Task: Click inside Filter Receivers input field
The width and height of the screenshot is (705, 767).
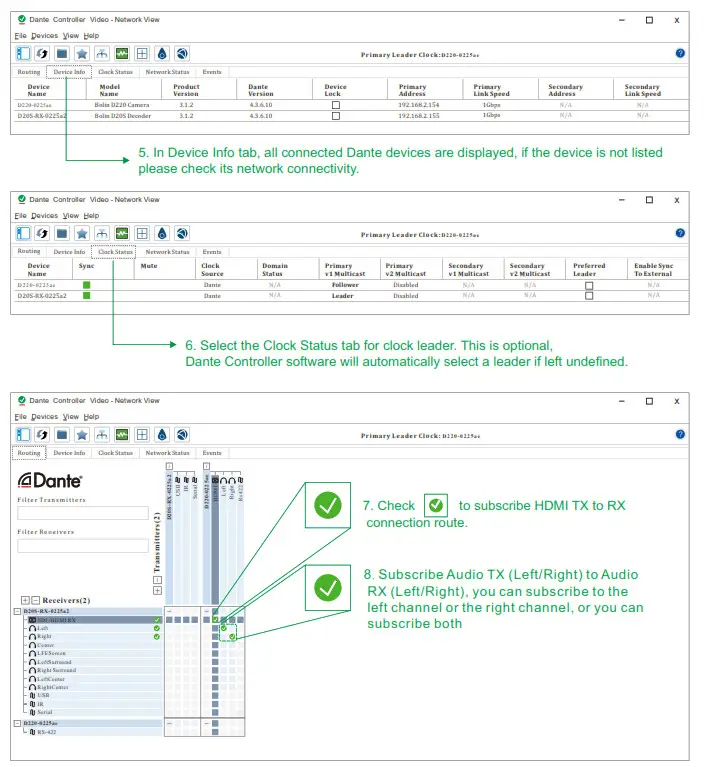Action: click(83, 545)
